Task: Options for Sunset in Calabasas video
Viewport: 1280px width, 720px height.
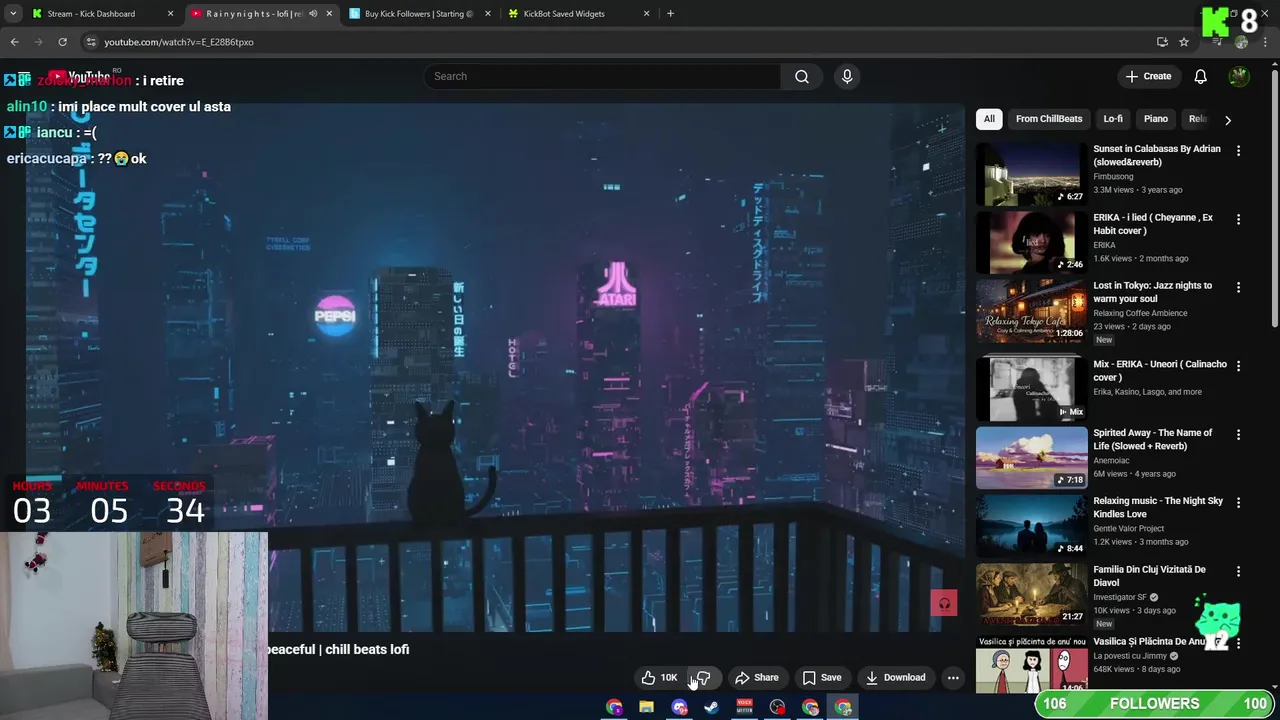Action: pos(1238,151)
